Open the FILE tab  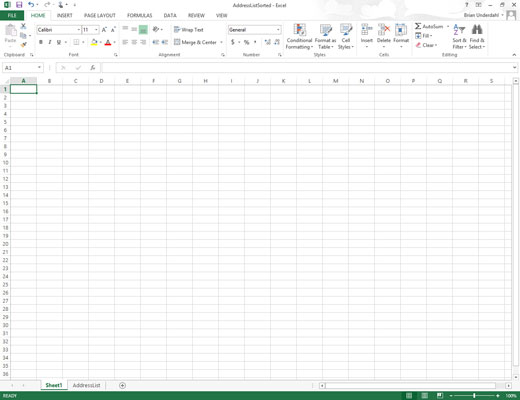point(12,15)
